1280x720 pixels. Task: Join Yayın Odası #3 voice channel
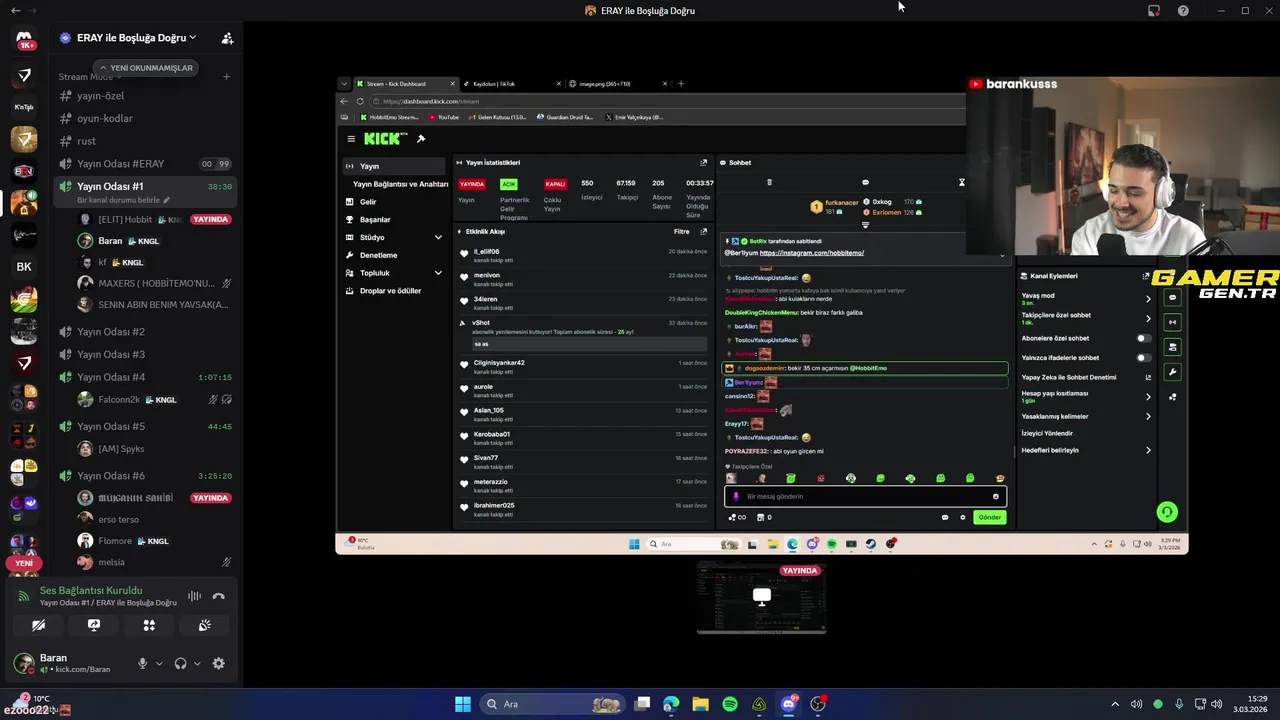click(x=145, y=354)
